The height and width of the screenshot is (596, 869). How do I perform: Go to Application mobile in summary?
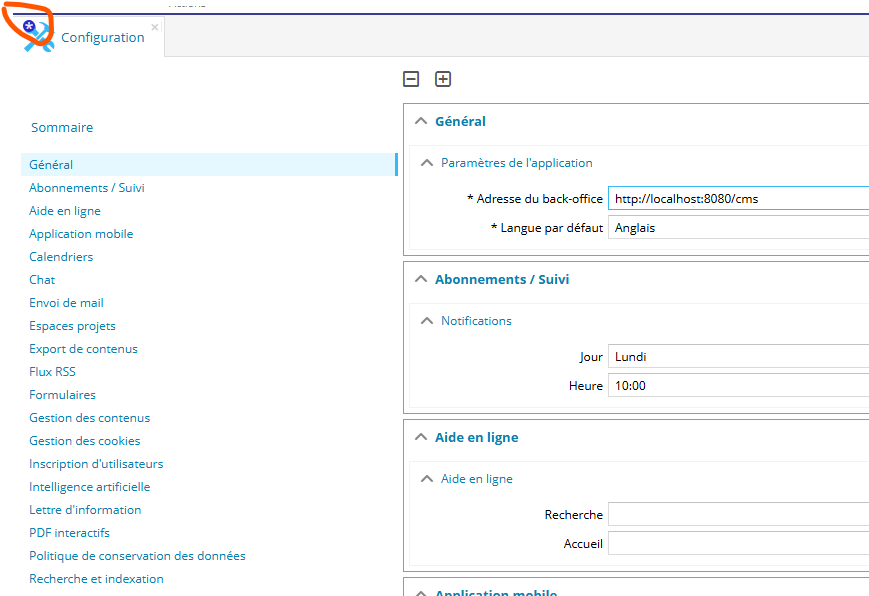pyautogui.click(x=81, y=234)
